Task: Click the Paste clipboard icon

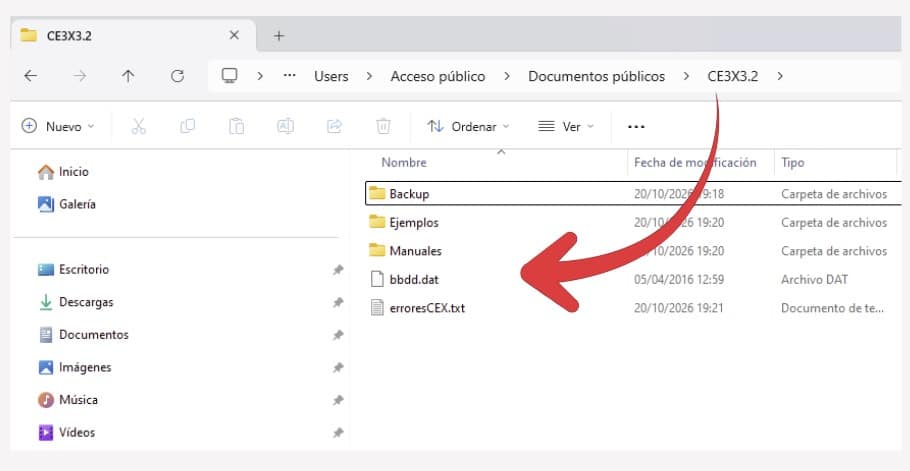Action: [236, 126]
